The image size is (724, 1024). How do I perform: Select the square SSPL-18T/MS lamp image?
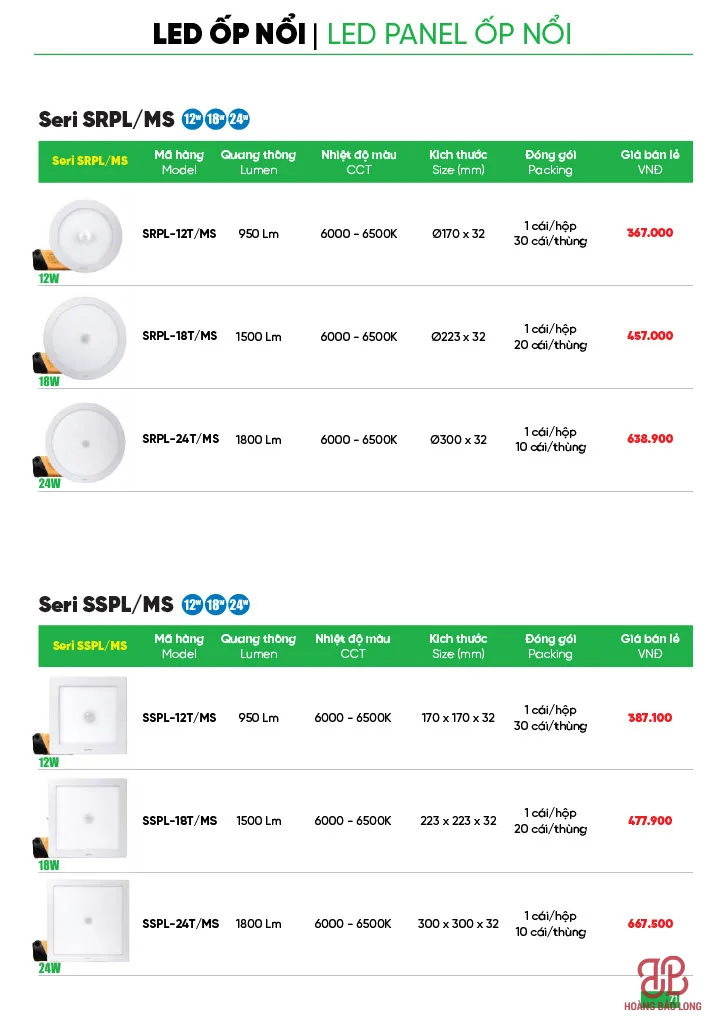88,821
